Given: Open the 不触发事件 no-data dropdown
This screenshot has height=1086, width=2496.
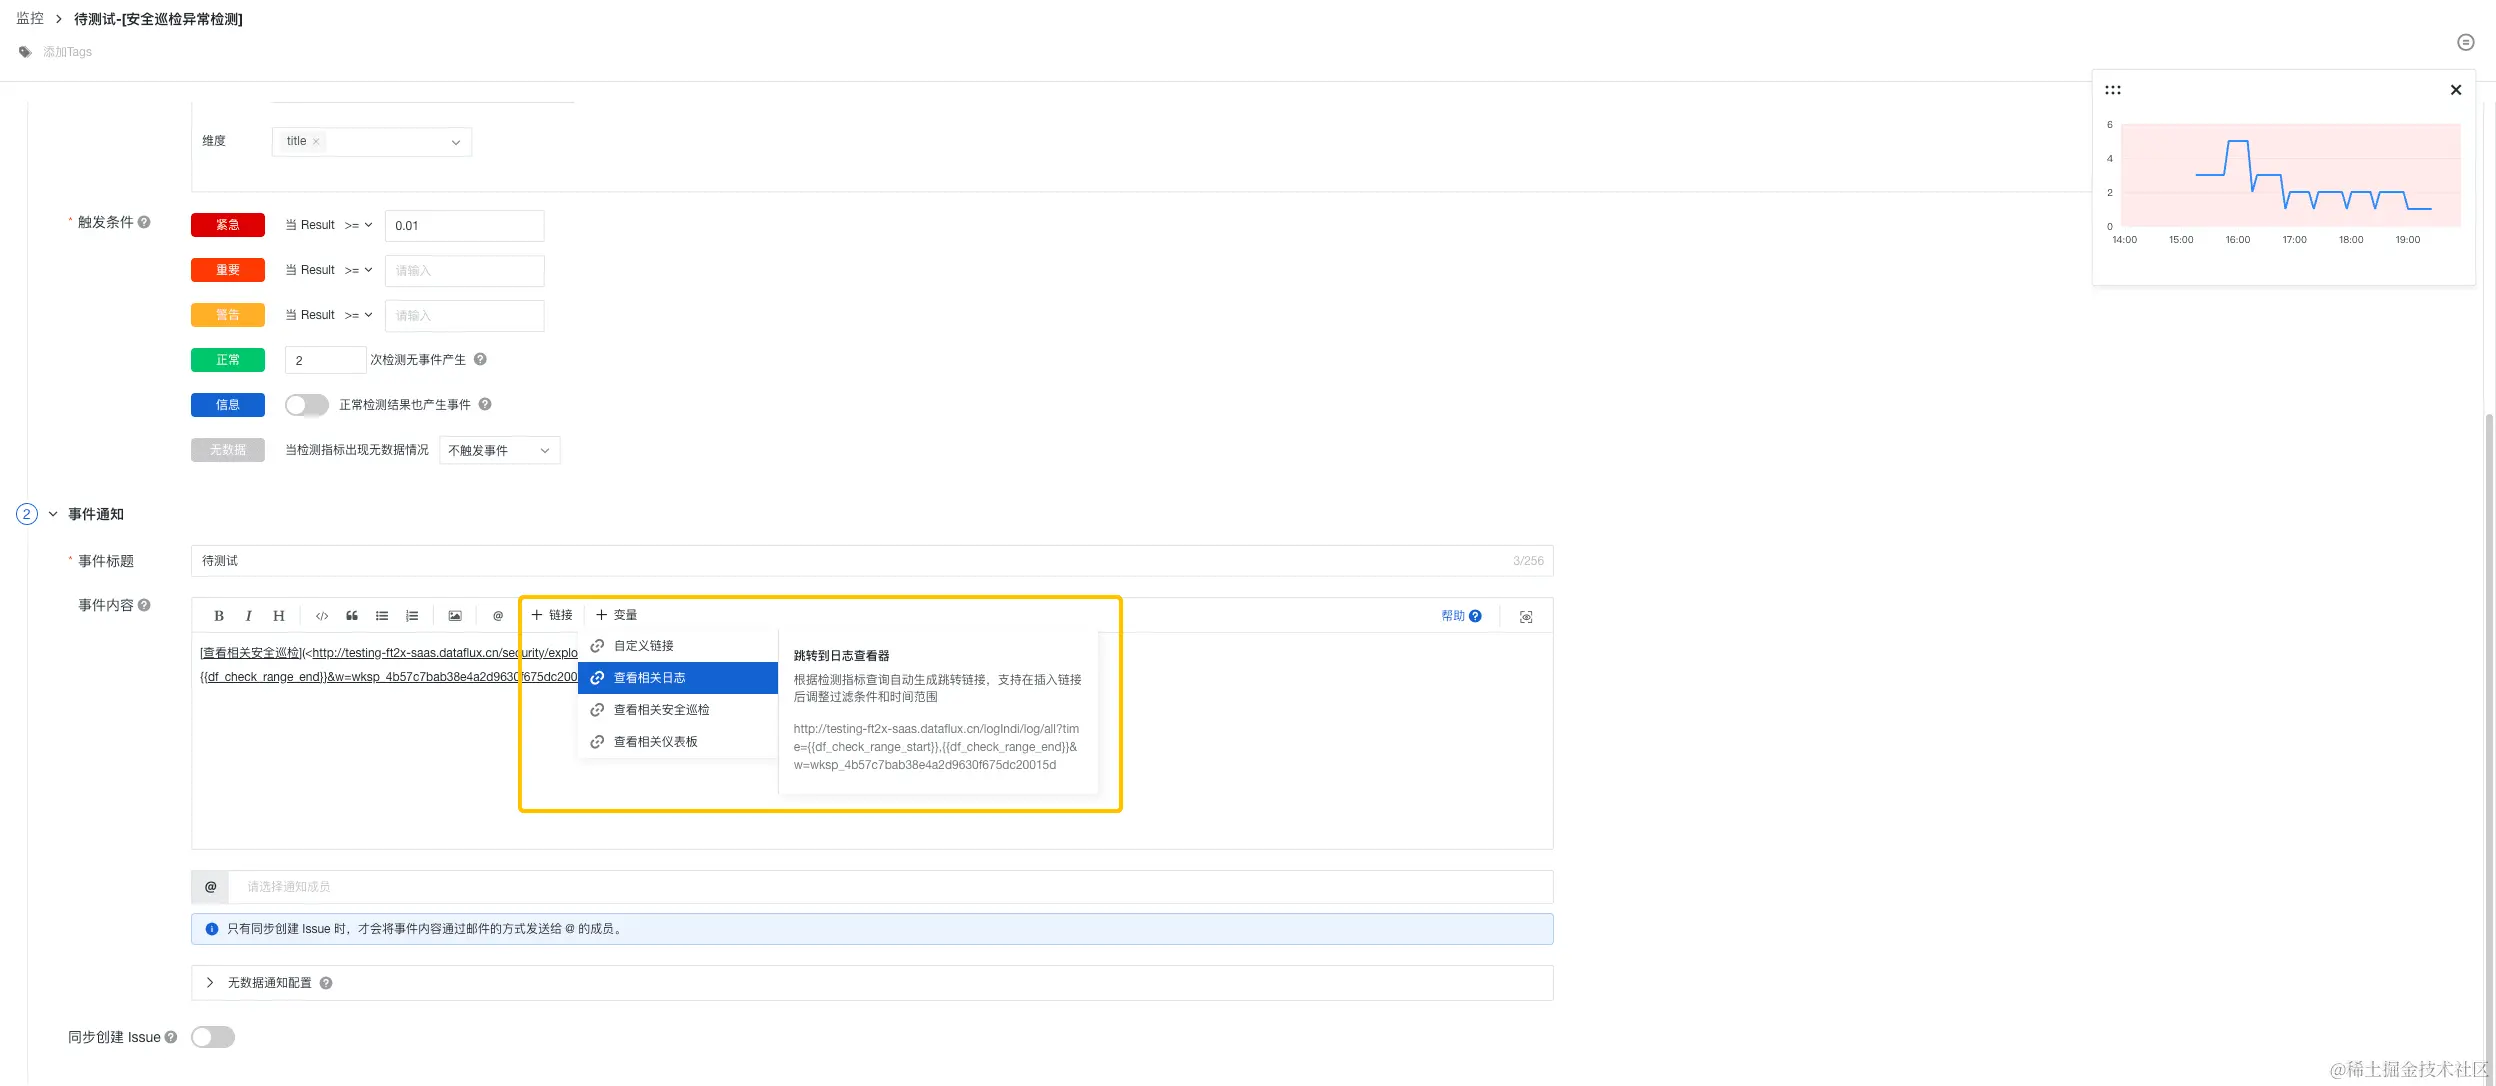Looking at the screenshot, I should click(499, 451).
